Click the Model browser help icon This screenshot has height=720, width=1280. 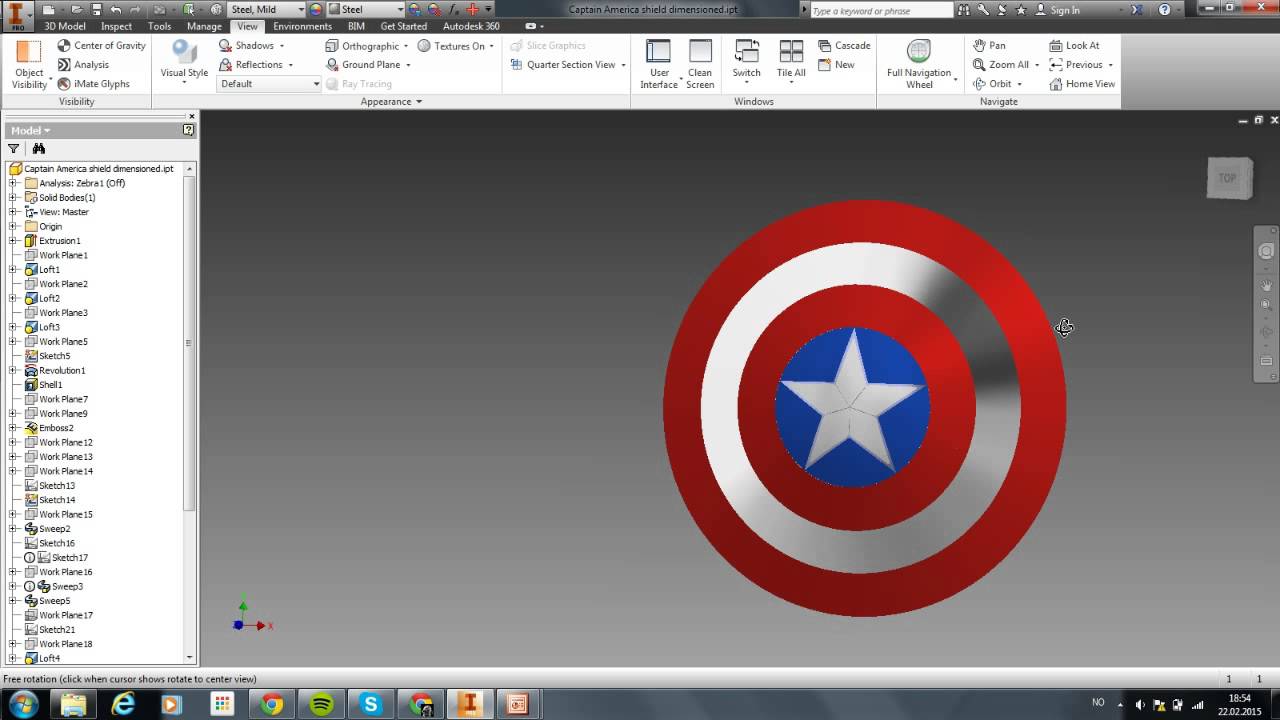[x=188, y=130]
